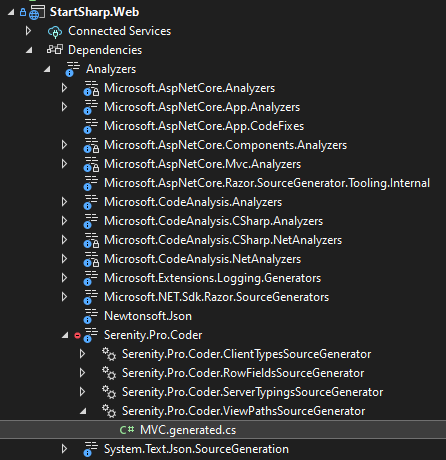
Task: Select the Serenity.Pro.Coder.ClientTypesSourceGenerator label
Action: [247, 354]
